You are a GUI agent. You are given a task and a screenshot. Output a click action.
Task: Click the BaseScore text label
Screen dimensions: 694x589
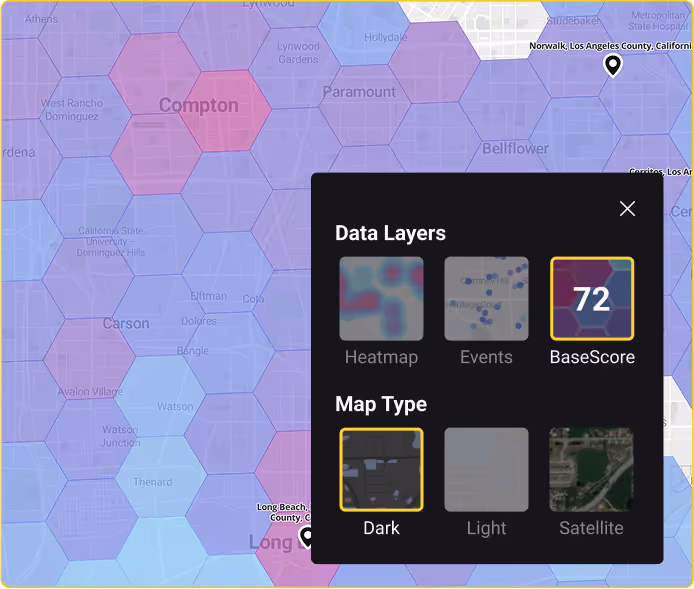592,357
